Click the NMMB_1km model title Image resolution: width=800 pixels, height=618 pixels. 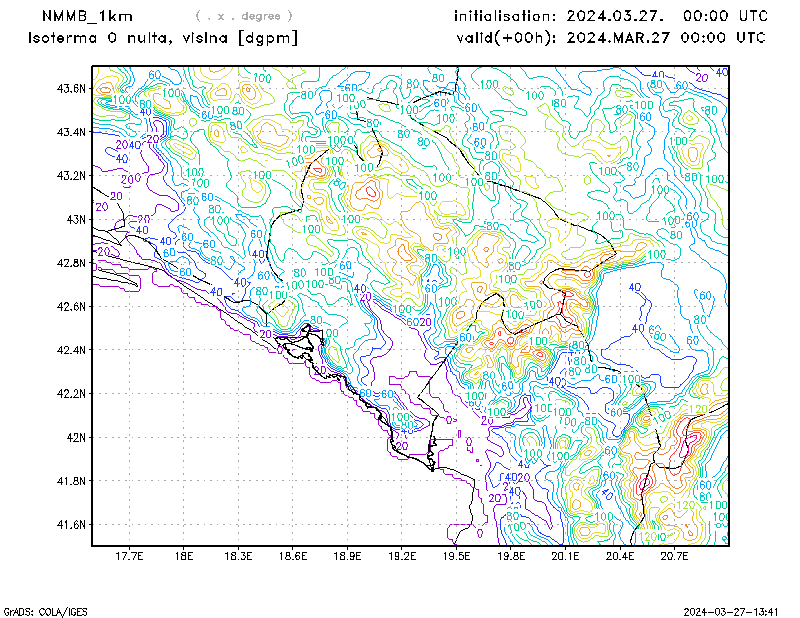tap(87, 16)
